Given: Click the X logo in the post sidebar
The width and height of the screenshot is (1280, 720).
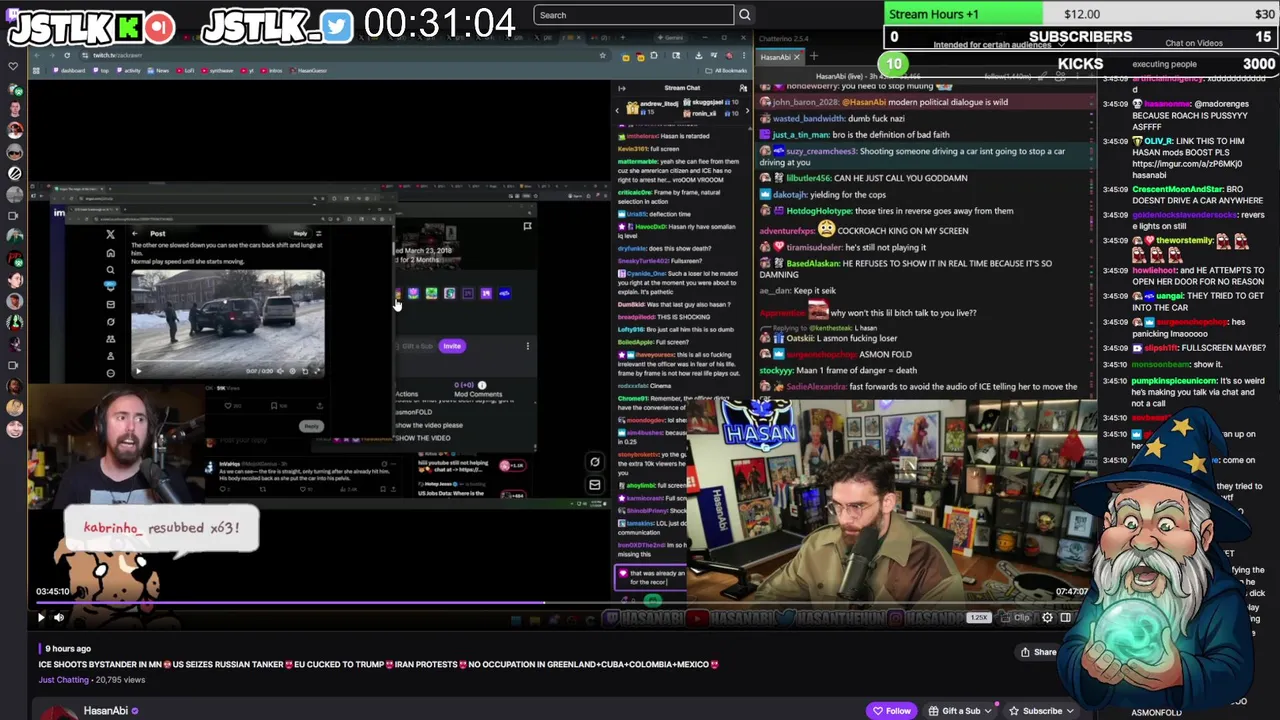Looking at the screenshot, I should 110,235.
